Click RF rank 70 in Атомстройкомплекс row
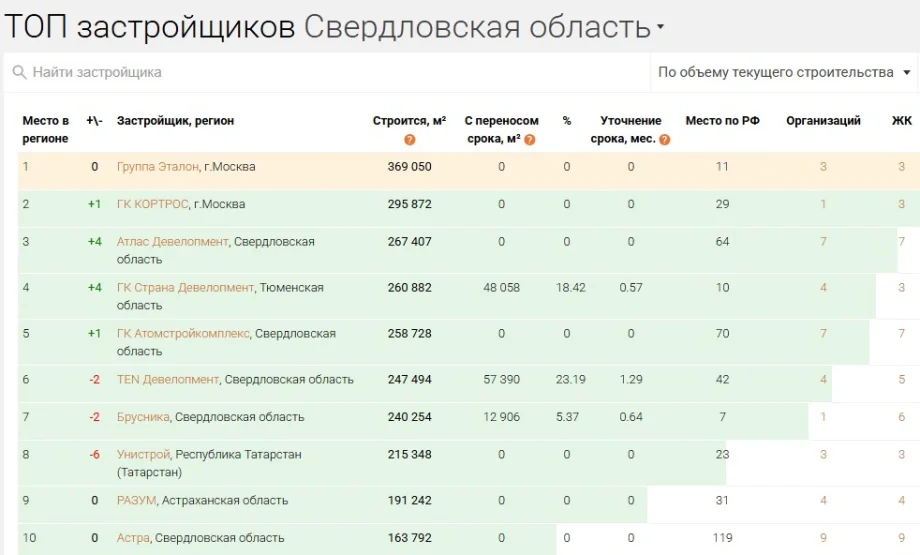This screenshot has width=920, height=555. 722,333
